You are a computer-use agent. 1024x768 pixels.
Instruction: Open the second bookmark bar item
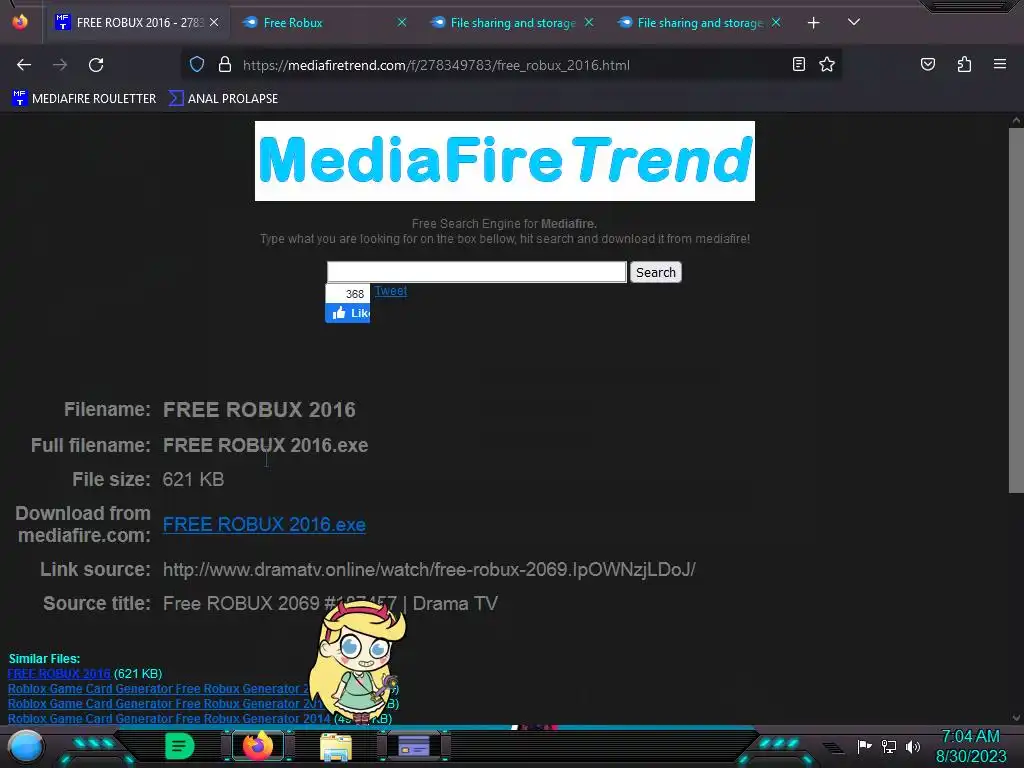(x=223, y=99)
